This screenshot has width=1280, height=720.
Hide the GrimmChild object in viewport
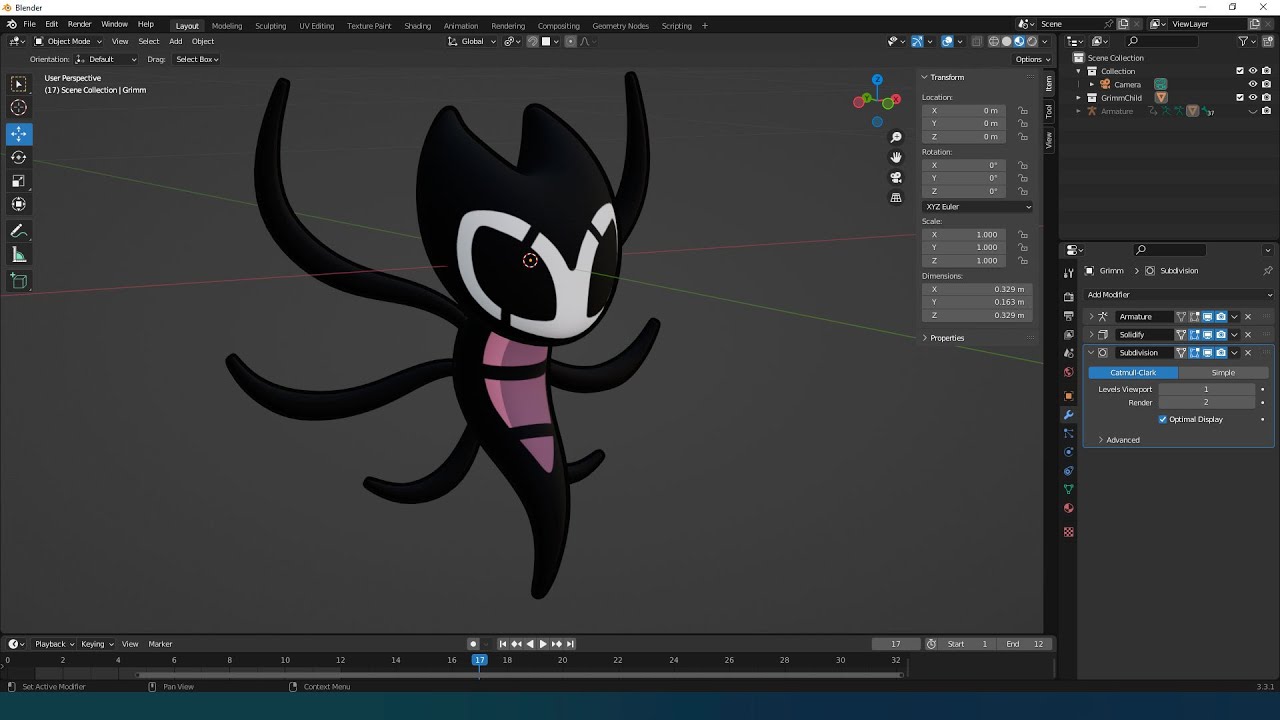1253,97
